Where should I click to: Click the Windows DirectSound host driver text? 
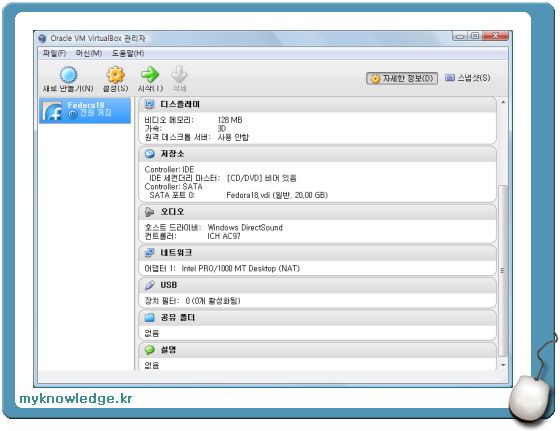tap(245, 227)
